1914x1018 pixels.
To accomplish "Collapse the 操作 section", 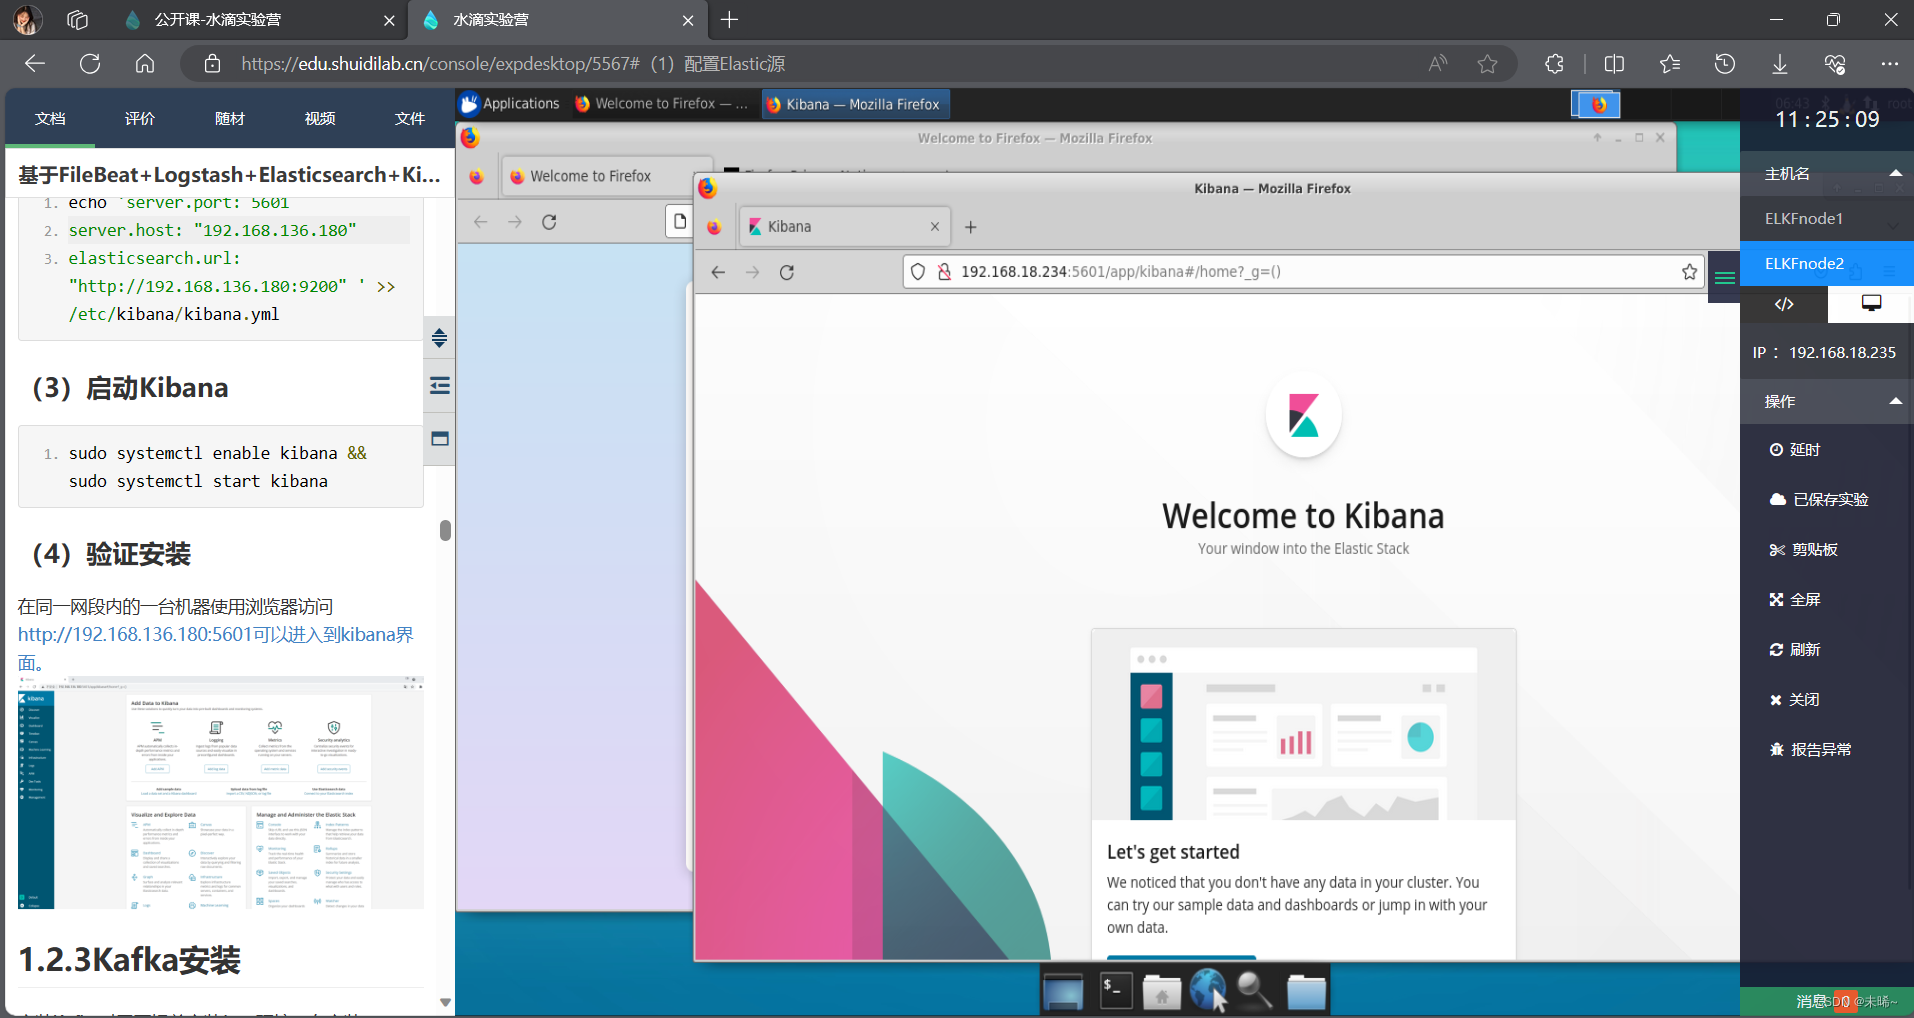I will pos(1895,401).
